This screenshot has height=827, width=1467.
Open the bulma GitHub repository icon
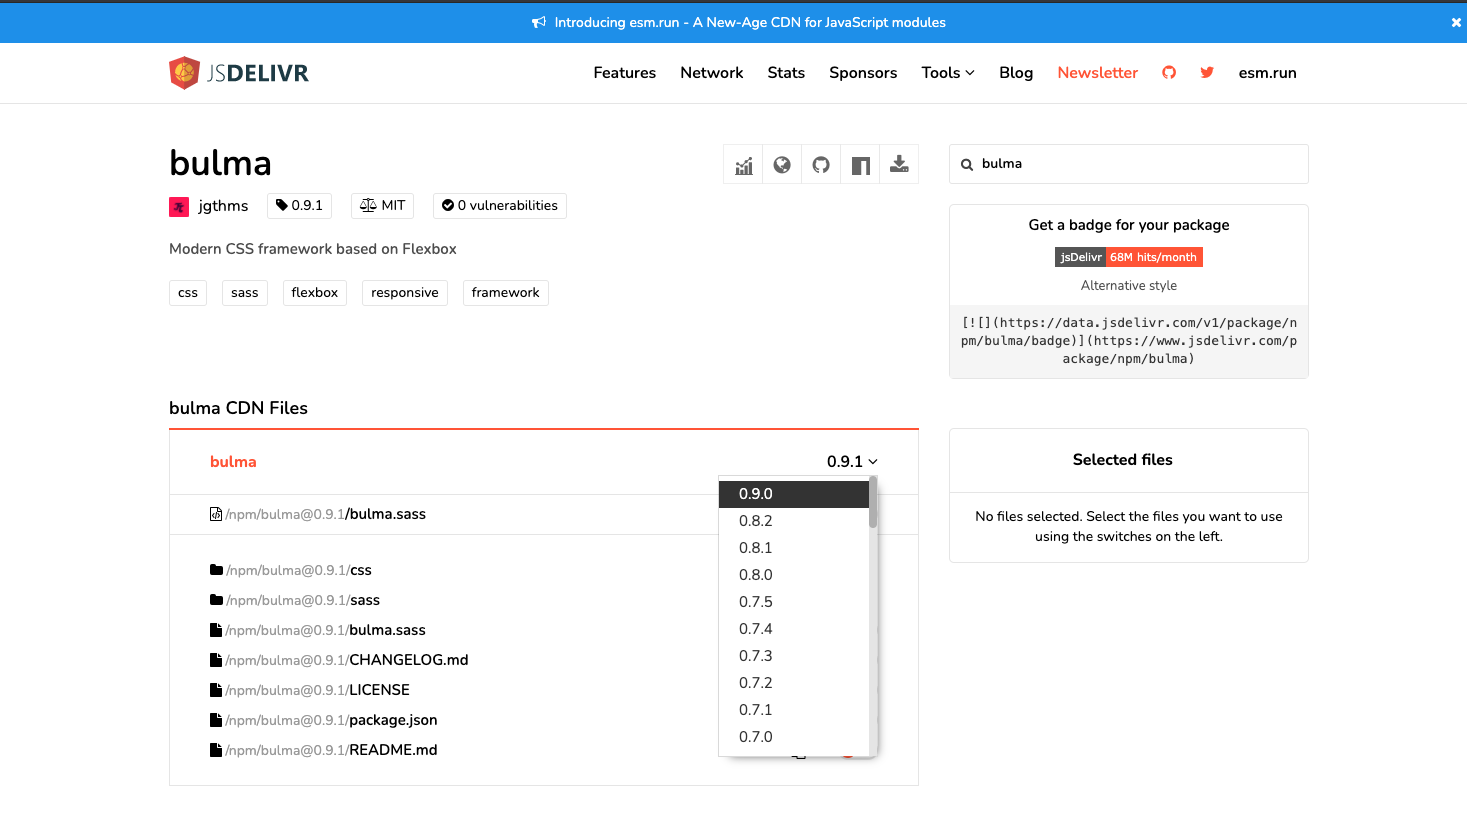pyautogui.click(x=821, y=165)
